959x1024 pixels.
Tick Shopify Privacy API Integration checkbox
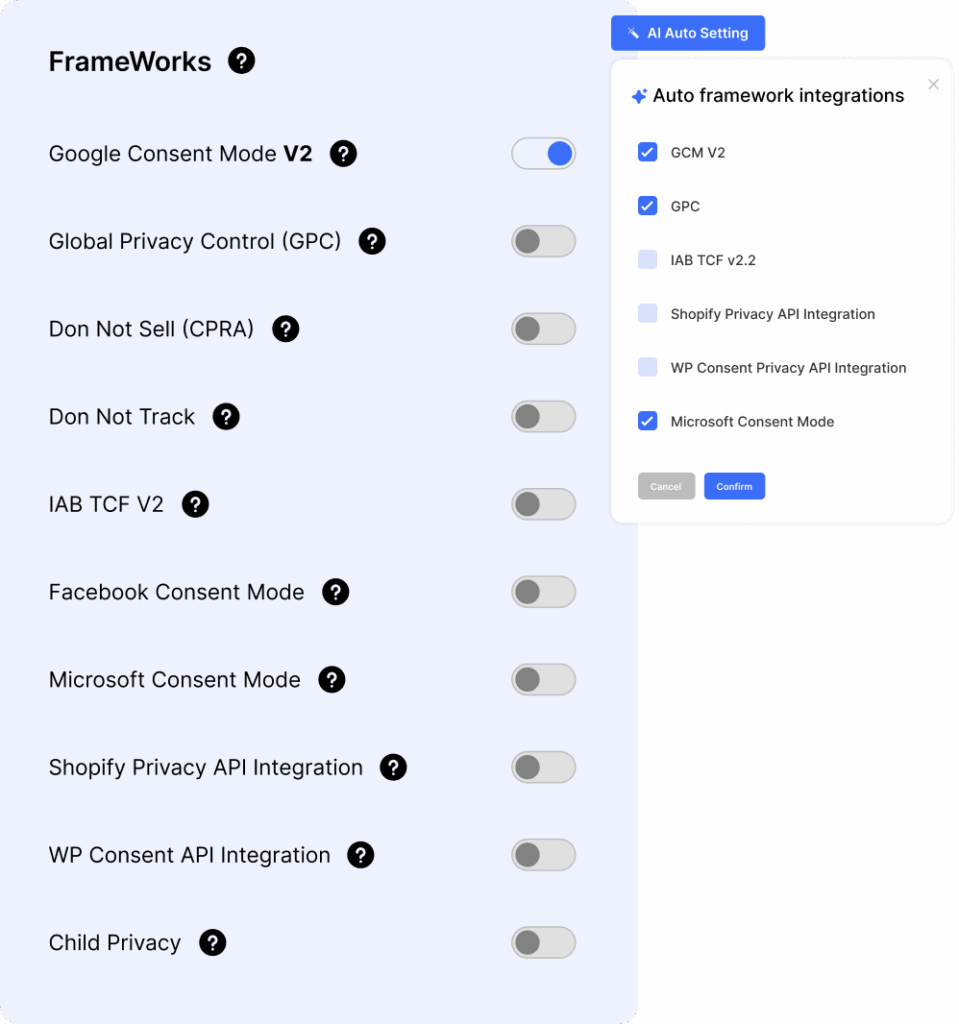coord(647,314)
